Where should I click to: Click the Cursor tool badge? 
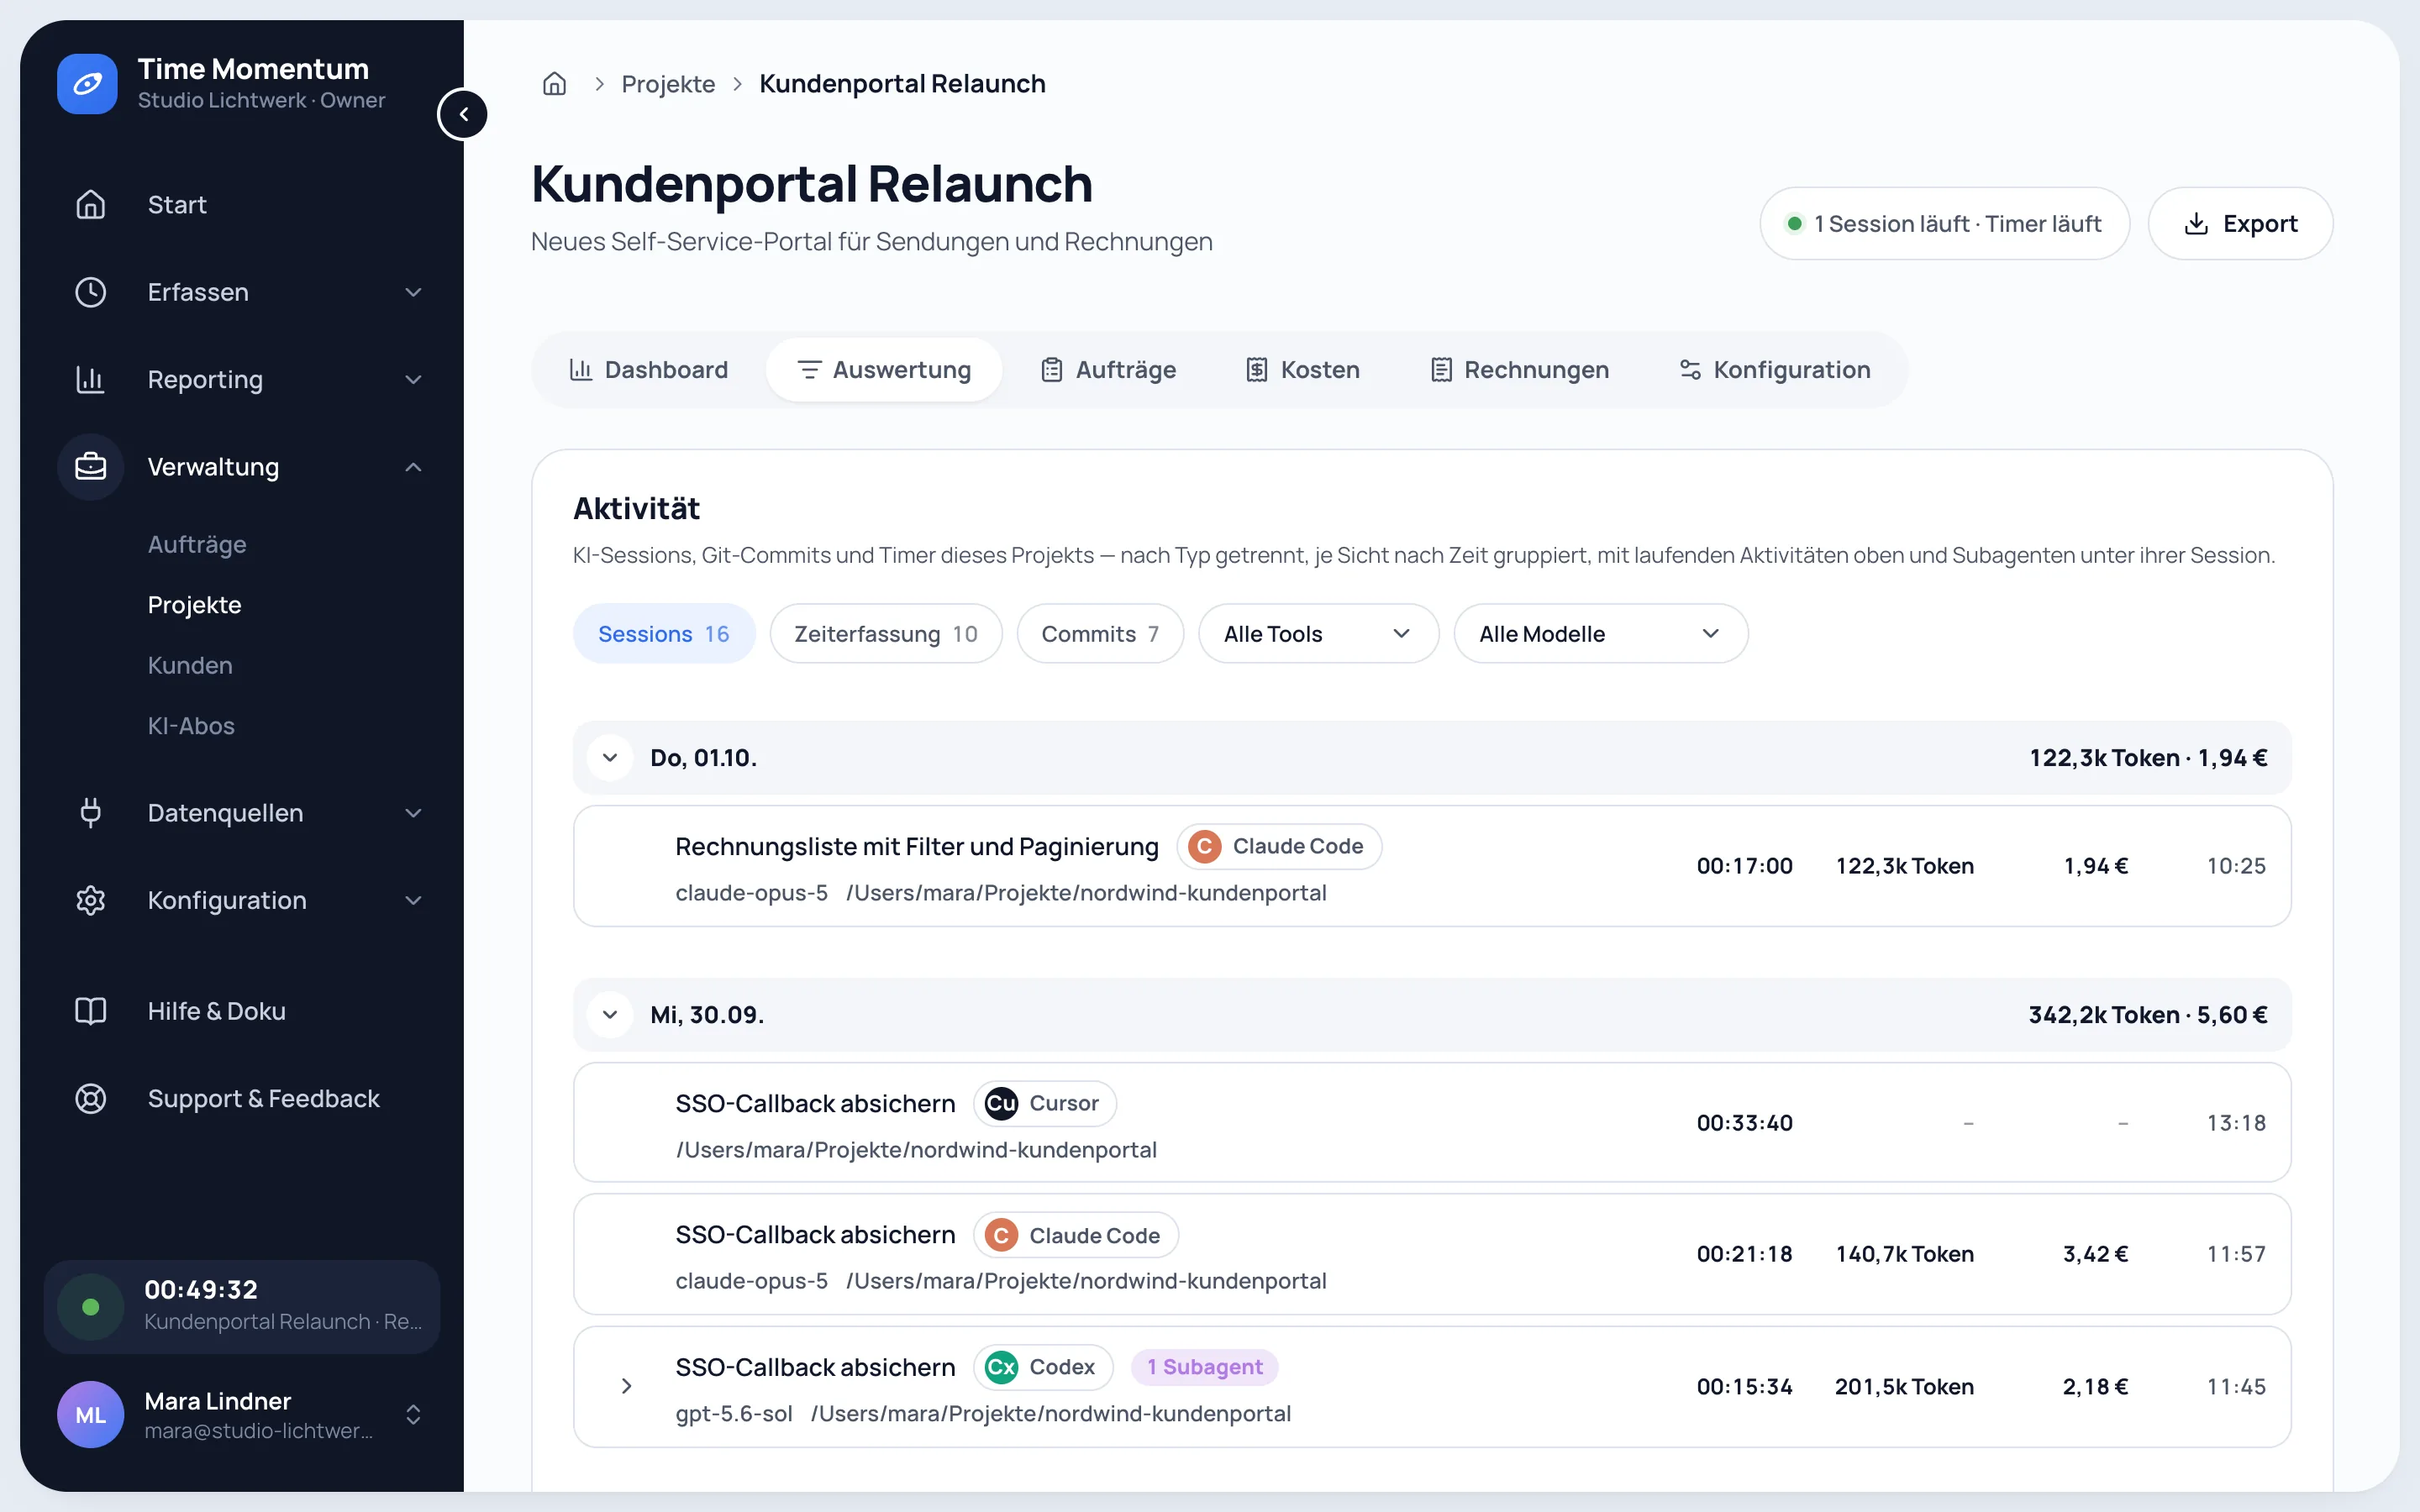click(x=1044, y=1103)
